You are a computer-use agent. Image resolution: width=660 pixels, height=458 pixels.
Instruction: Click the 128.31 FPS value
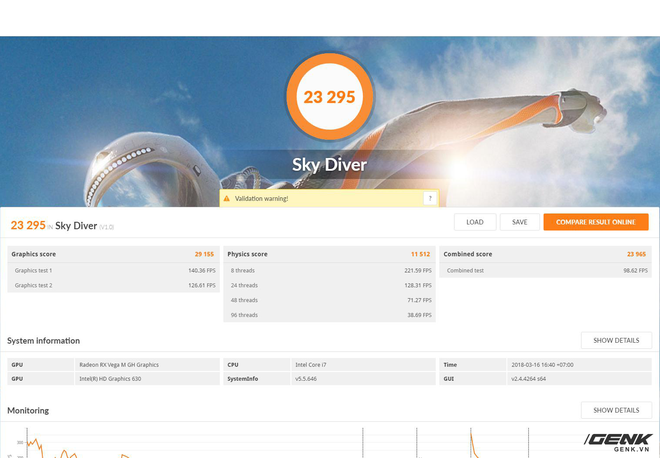(418, 285)
